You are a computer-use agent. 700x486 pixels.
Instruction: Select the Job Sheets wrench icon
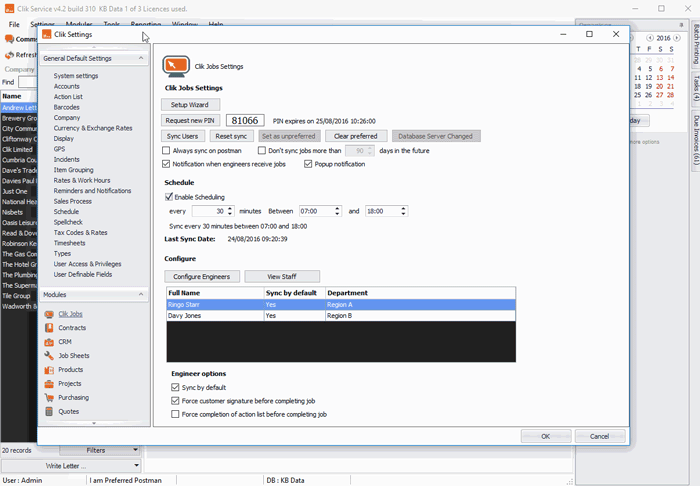click(49, 356)
